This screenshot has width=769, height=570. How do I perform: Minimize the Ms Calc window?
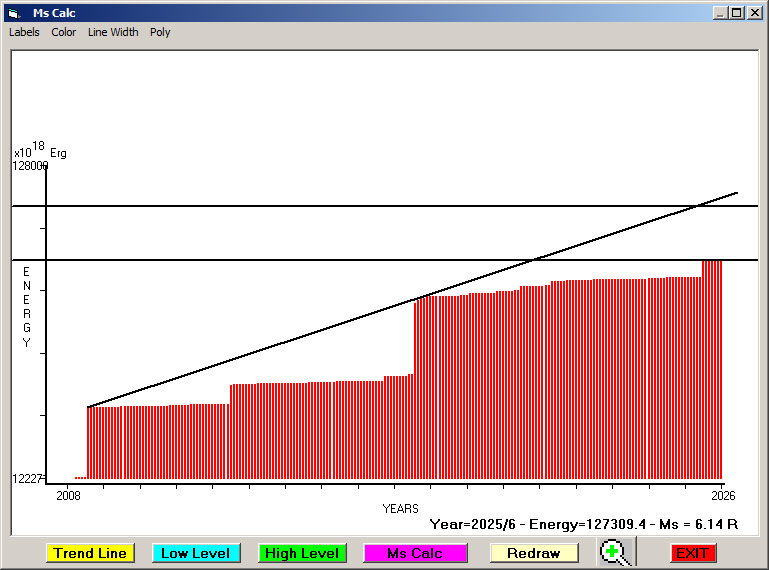click(720, 13)
